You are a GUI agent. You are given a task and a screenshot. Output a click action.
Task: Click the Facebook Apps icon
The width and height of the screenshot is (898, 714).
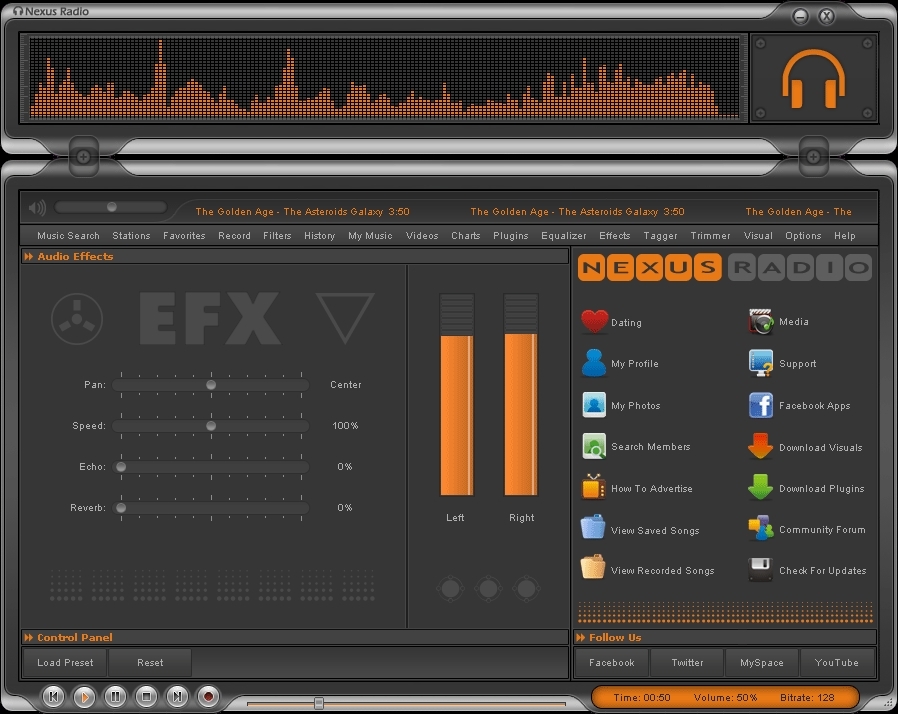(x=761, y=405)
